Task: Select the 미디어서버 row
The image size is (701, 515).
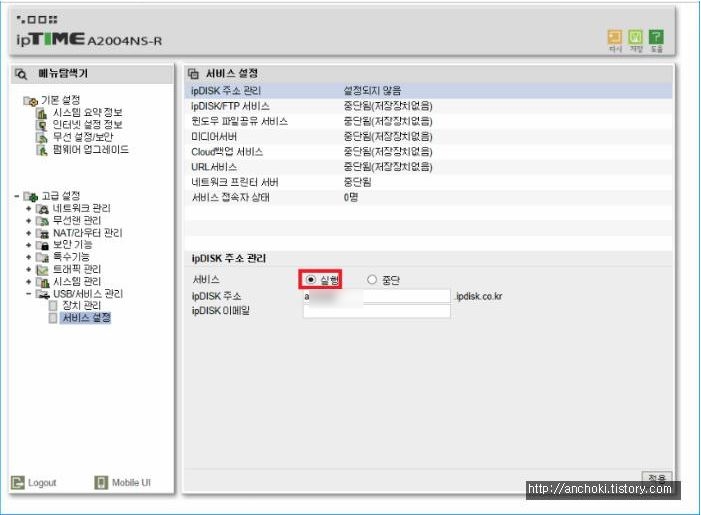Action: click(x=428, y=136)
